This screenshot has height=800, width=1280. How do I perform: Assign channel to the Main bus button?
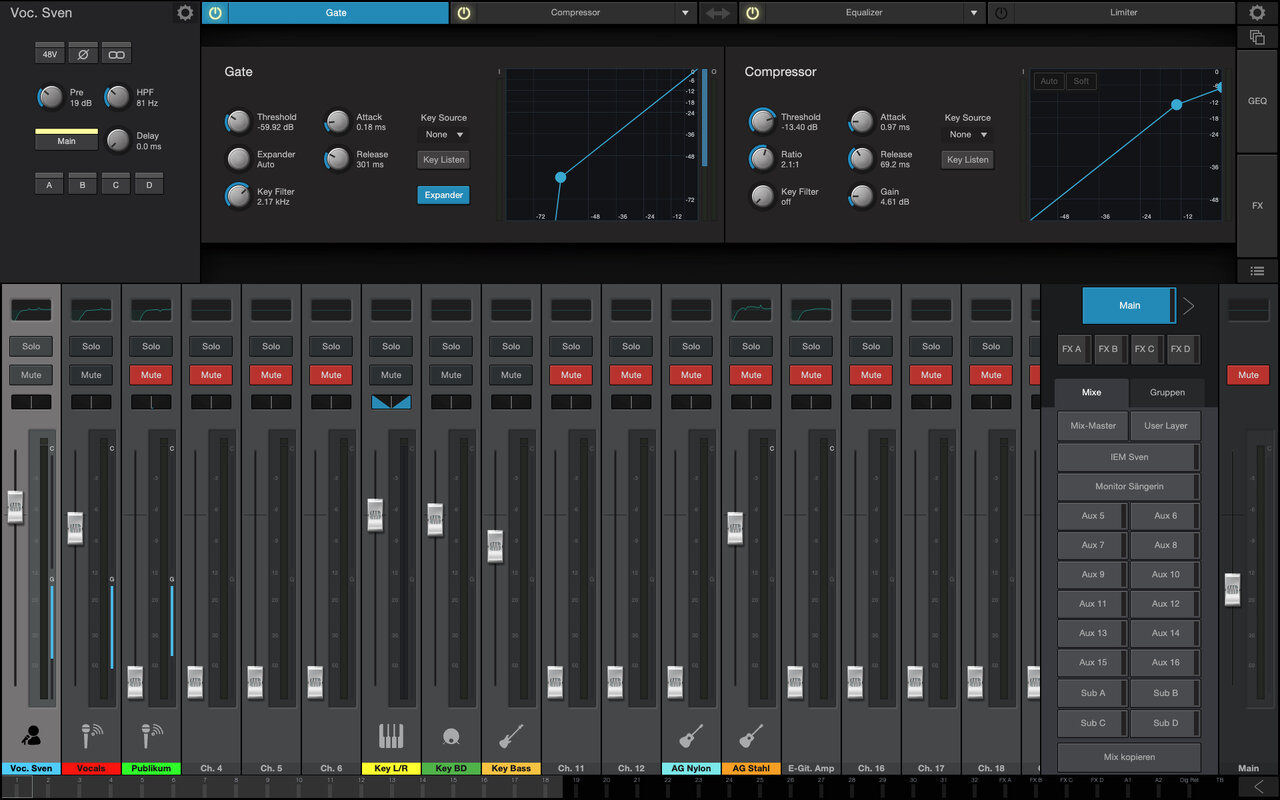point(66,139)
